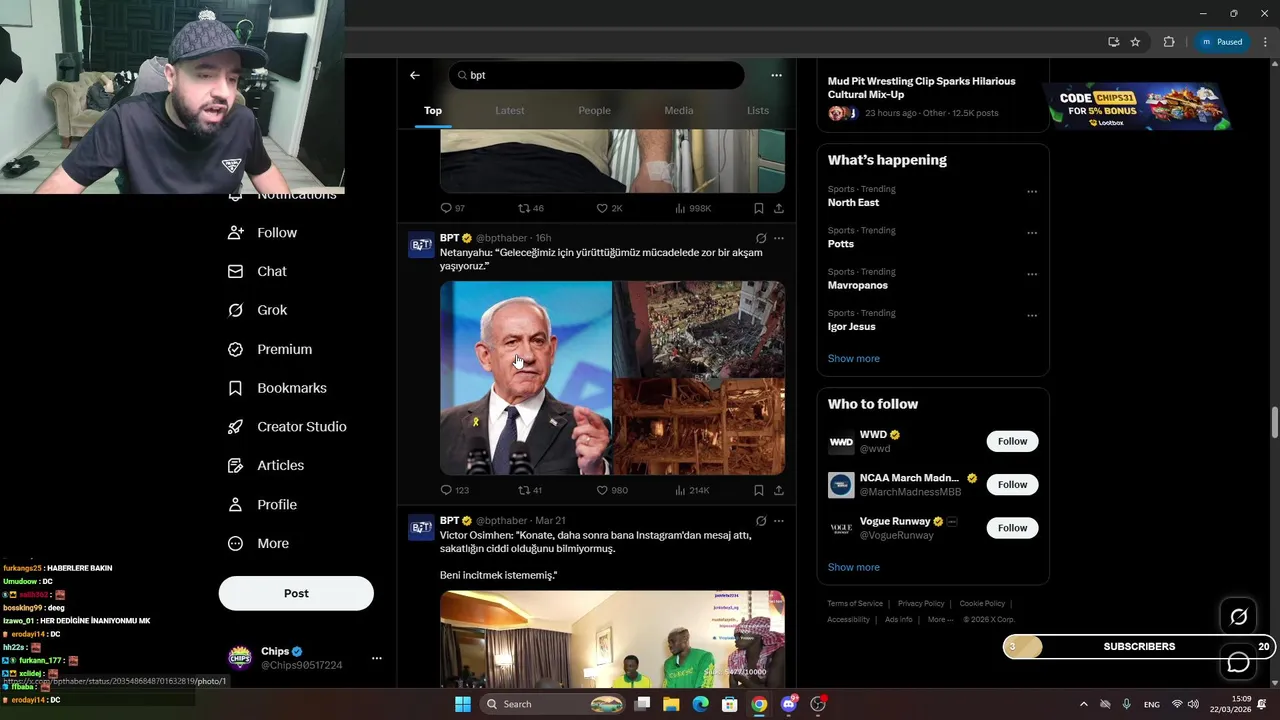Open the aerial destruction photo
The image size is (1280, 720).
699,329
